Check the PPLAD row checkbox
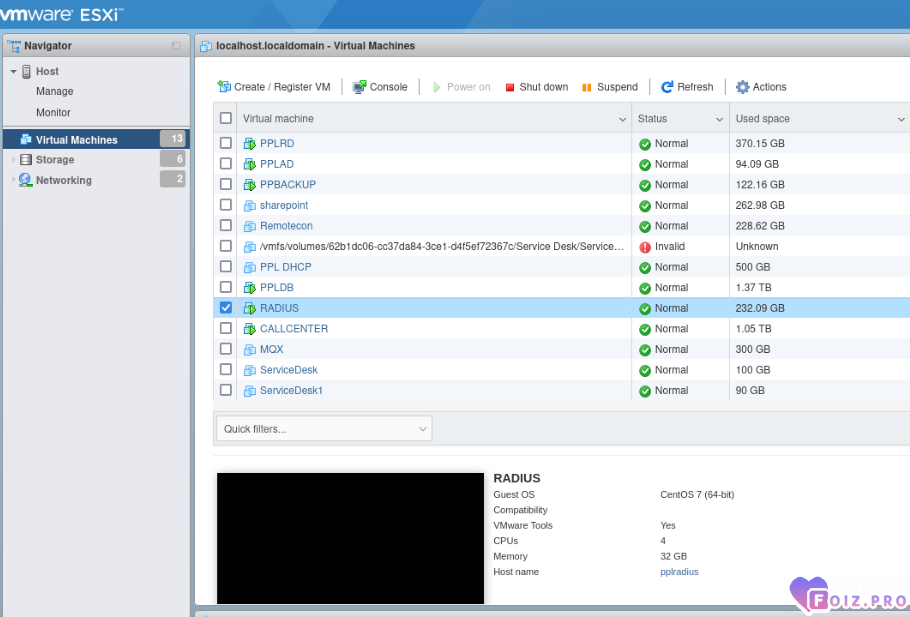Image resolution: width=910 pixels, height=617 pixels. click(x=226, y=164)
